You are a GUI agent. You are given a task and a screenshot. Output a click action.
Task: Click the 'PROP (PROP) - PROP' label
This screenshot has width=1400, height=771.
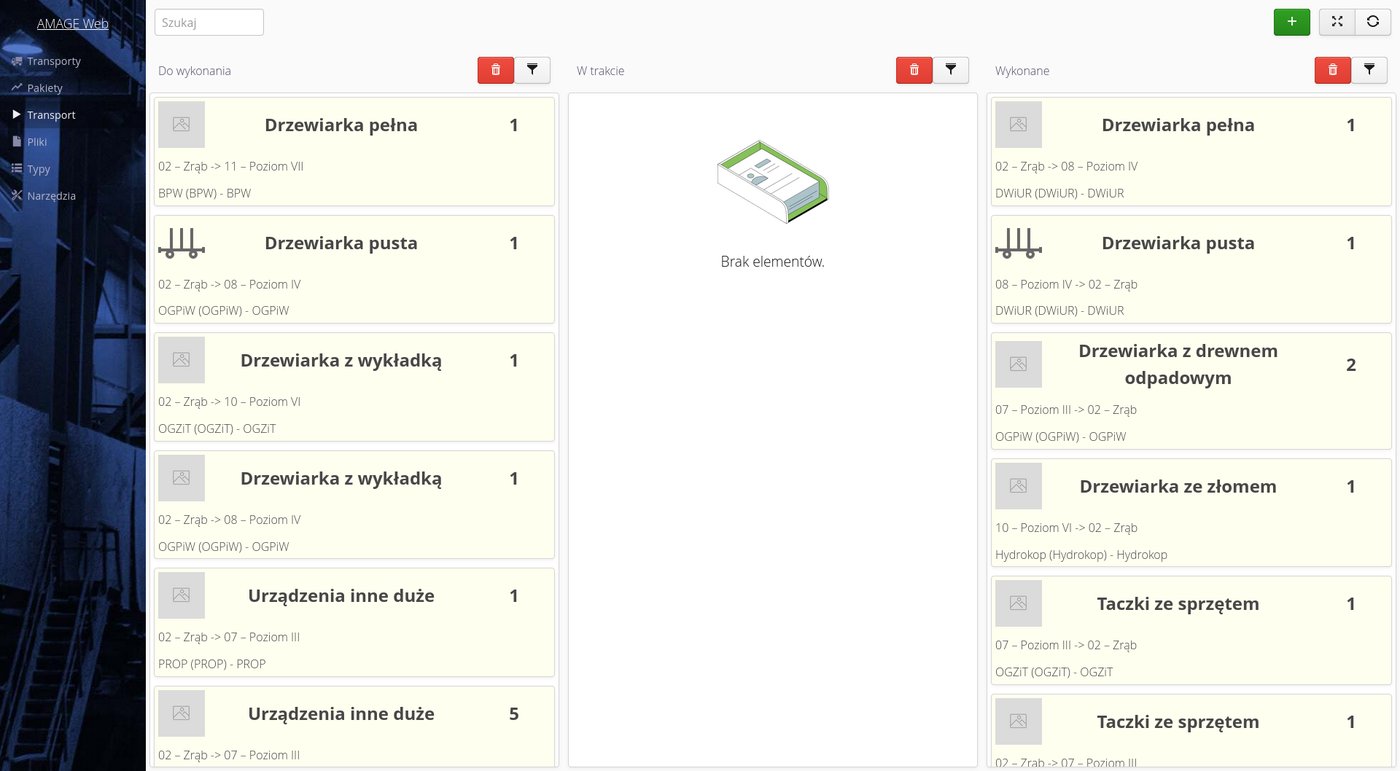212,663
